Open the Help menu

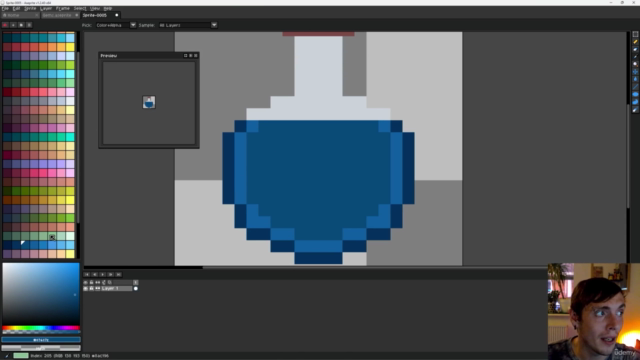point(108,8)
